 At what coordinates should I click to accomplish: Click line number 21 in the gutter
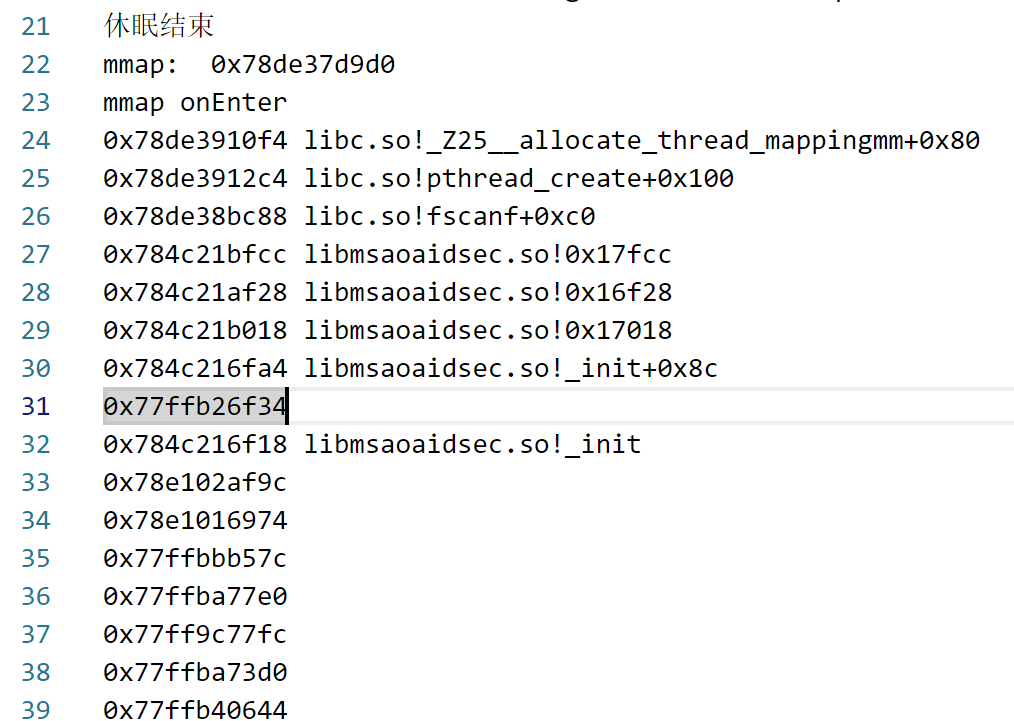tap(35, 26)
